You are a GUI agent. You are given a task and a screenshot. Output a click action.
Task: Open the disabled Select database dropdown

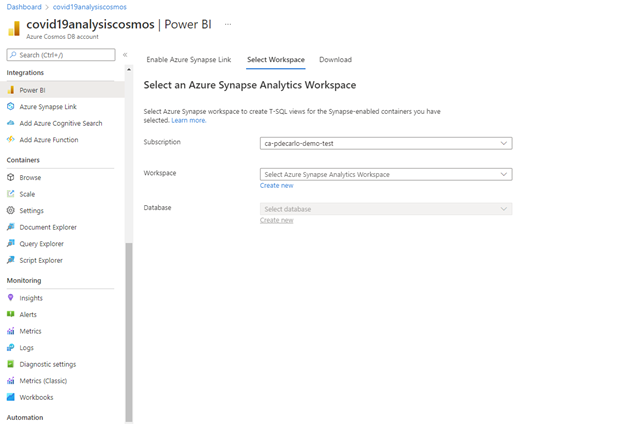pos(386,209)
